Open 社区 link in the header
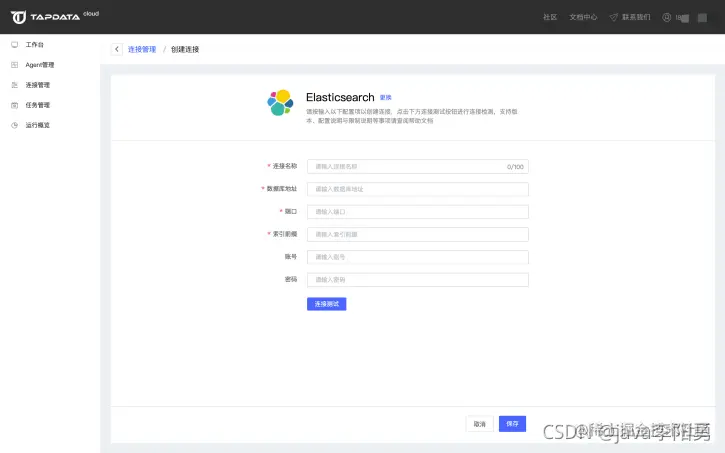This screenshot has height=453, width=725. [550, 17]
